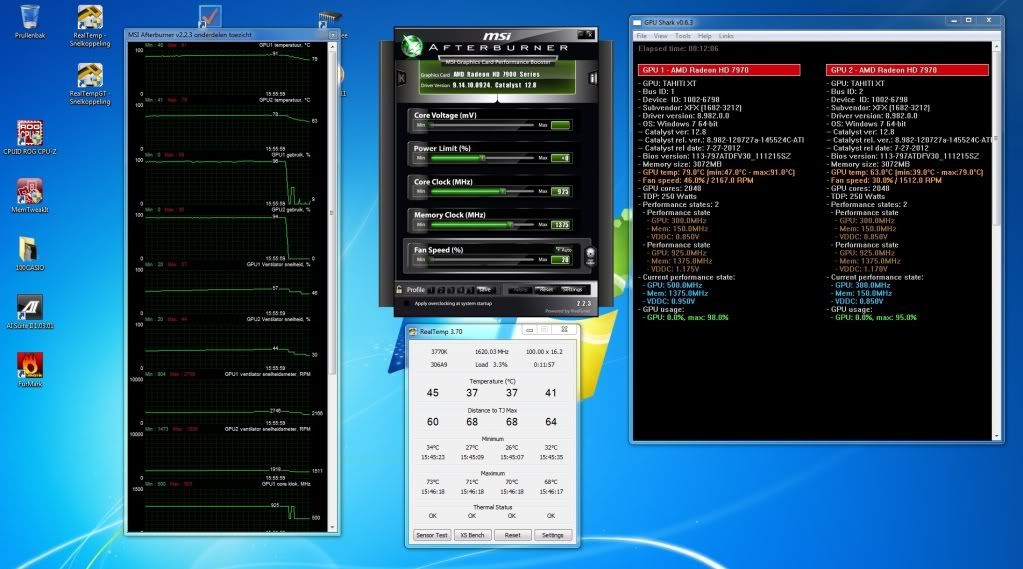Expand the Help menu in GPU Shark
The height and width of the screenshot is (569, 1023).
(704, 35)
